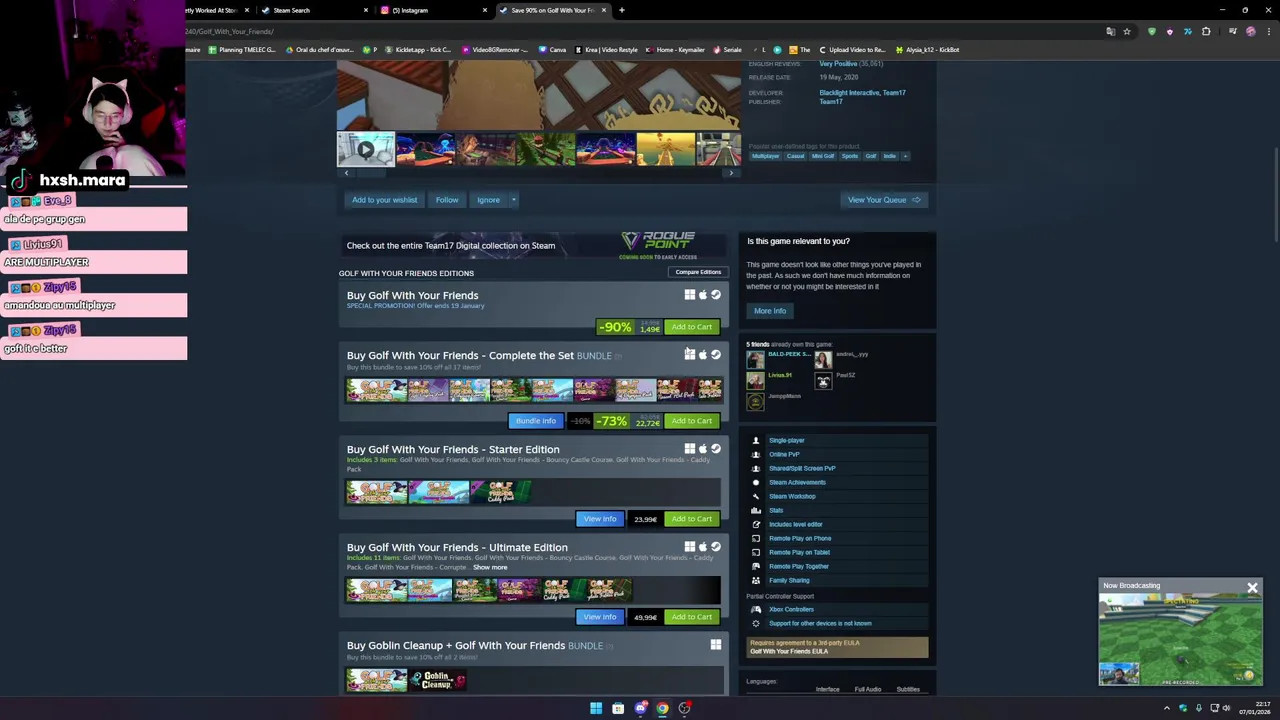Click View Your Queue button
Image resolution: width=1280 pixels, height=720 pixels.
coord(884,200)
